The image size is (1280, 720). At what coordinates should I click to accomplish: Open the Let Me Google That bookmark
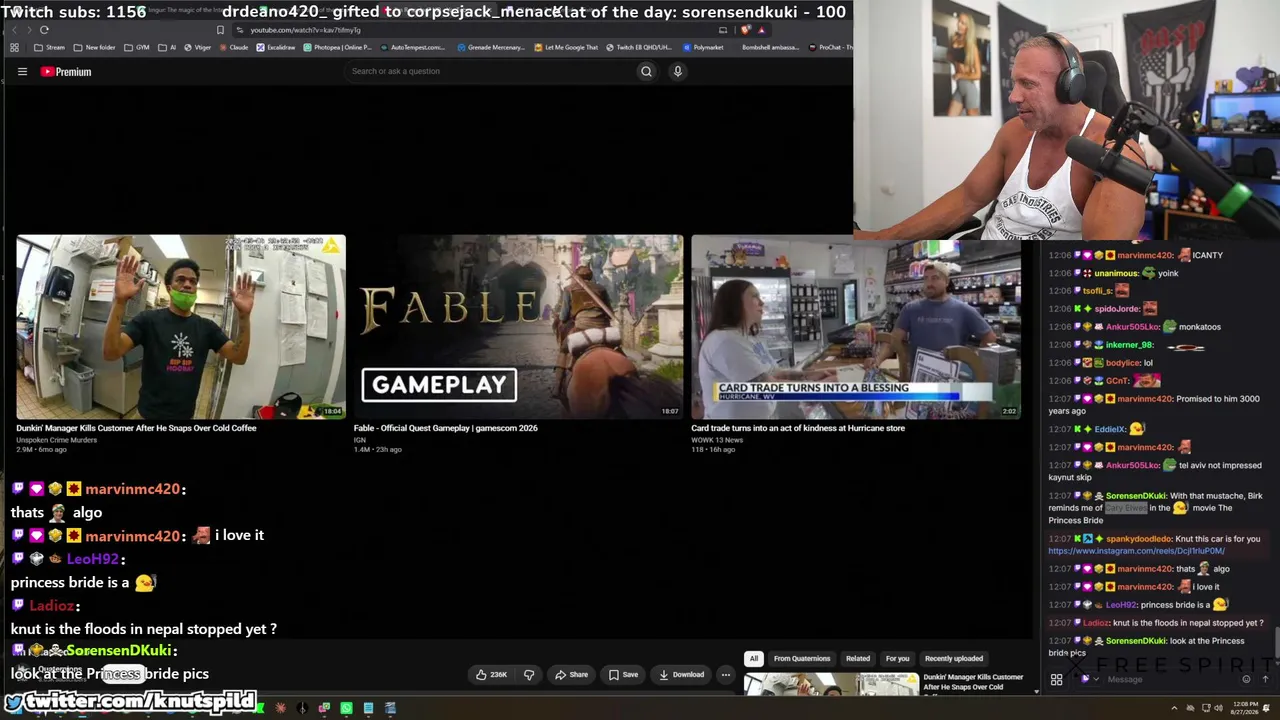click(x=566, y=47)
